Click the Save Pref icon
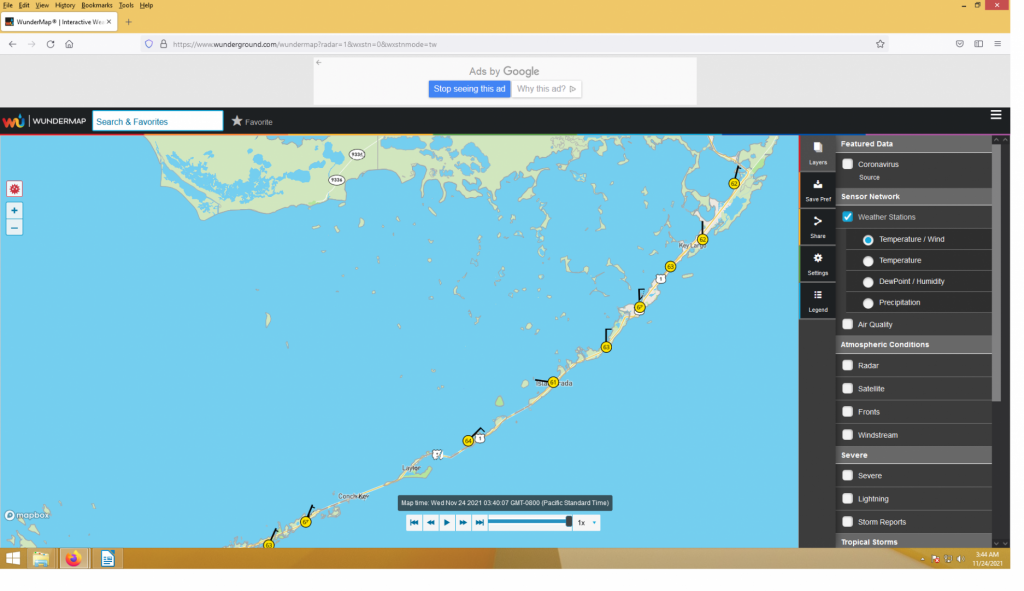 pos(818,190)
